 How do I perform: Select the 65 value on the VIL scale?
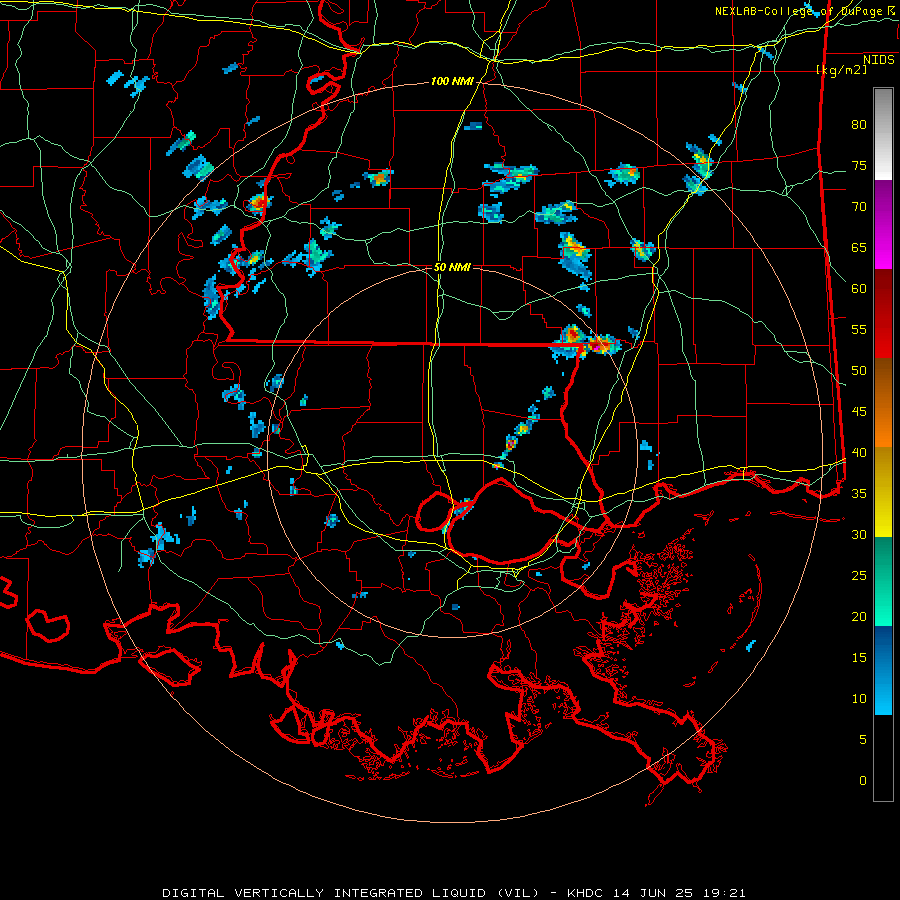(859, 247)
